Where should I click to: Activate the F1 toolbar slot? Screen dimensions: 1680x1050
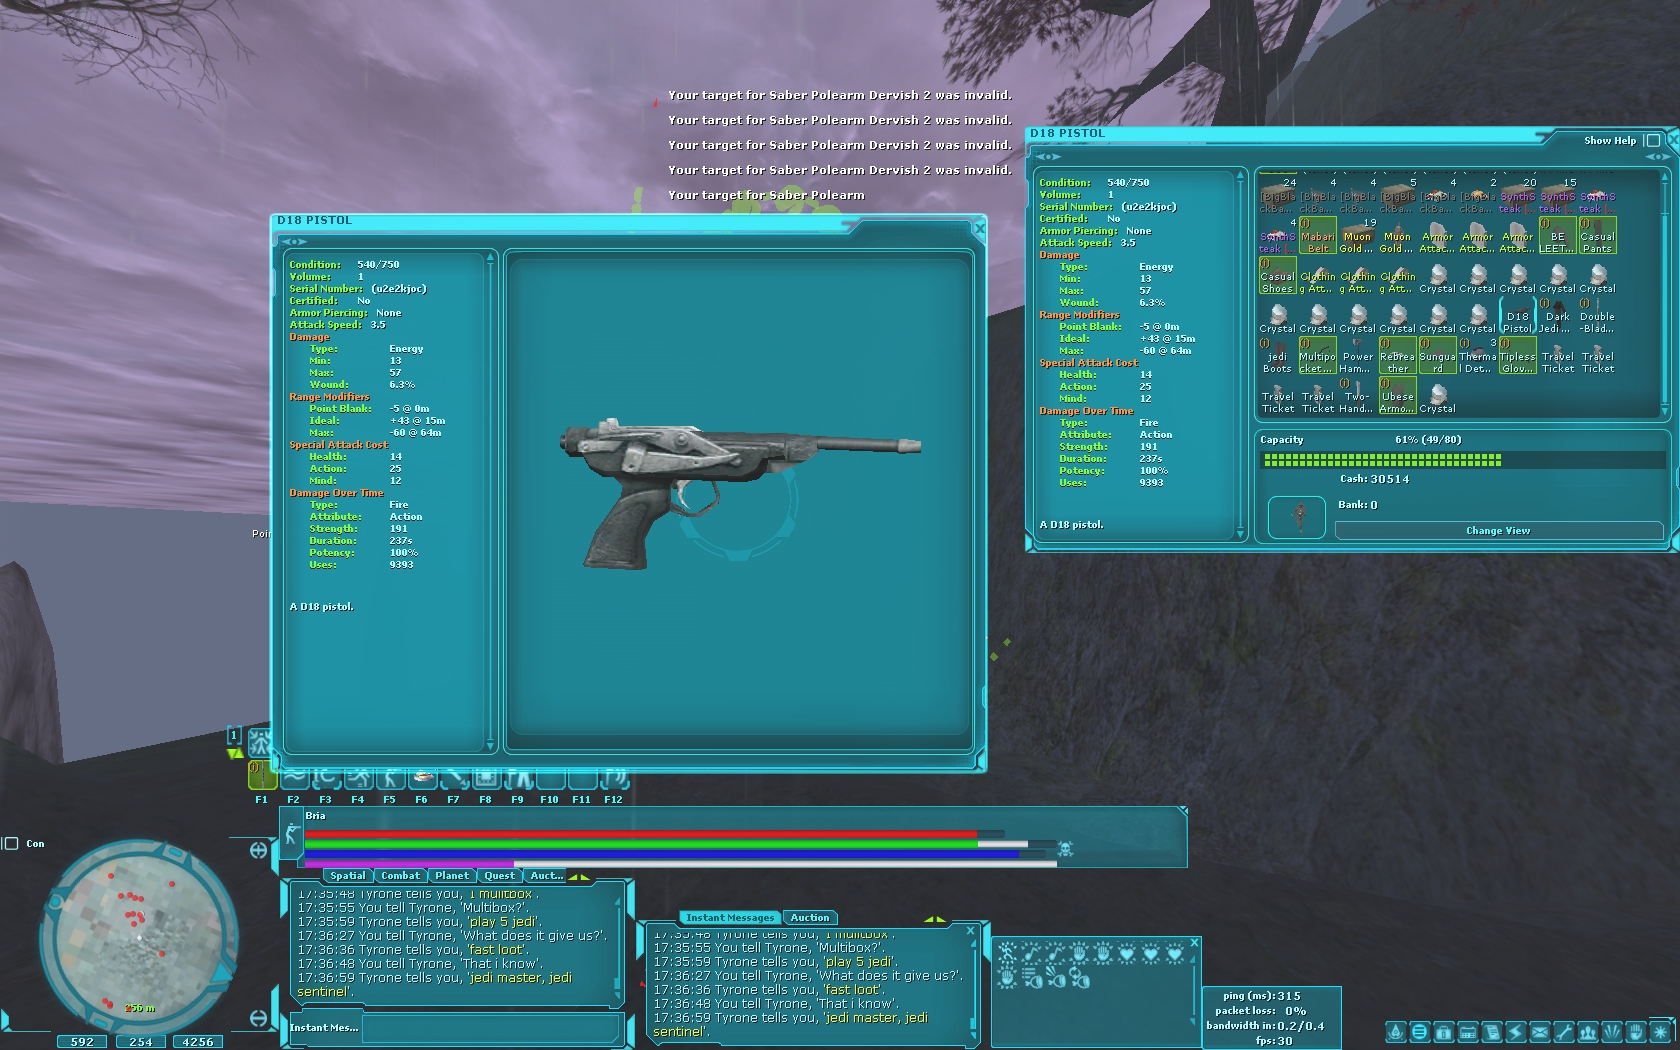(x=262, y=775)
